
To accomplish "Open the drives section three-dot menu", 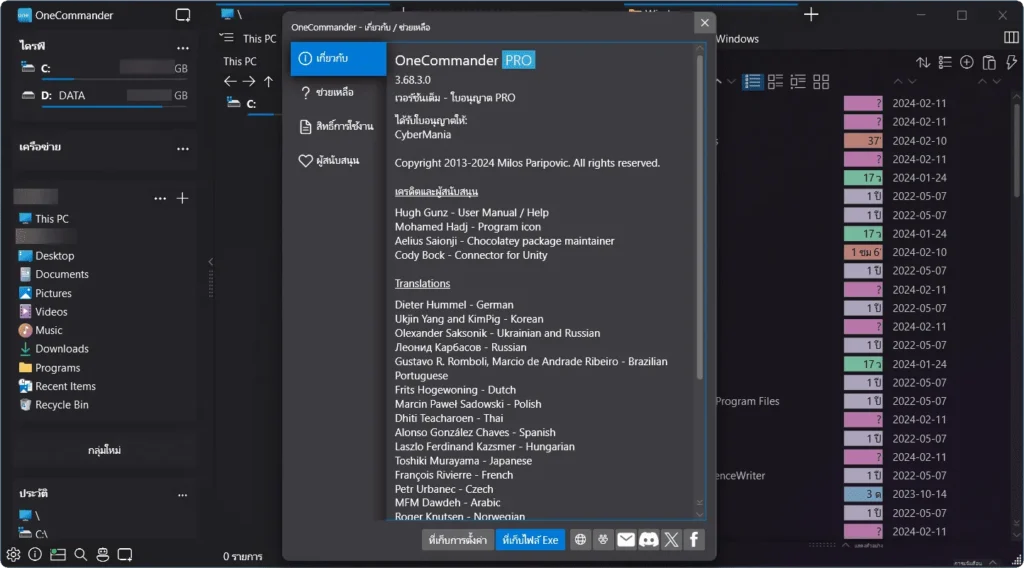I will (182, 47).
